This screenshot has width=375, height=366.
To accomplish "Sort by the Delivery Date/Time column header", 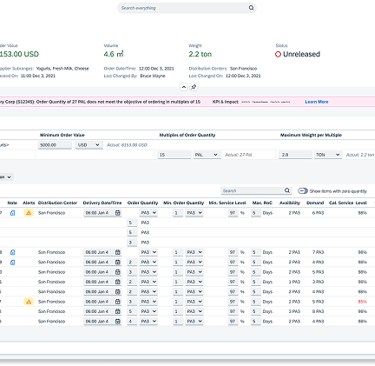I will 102,203.
